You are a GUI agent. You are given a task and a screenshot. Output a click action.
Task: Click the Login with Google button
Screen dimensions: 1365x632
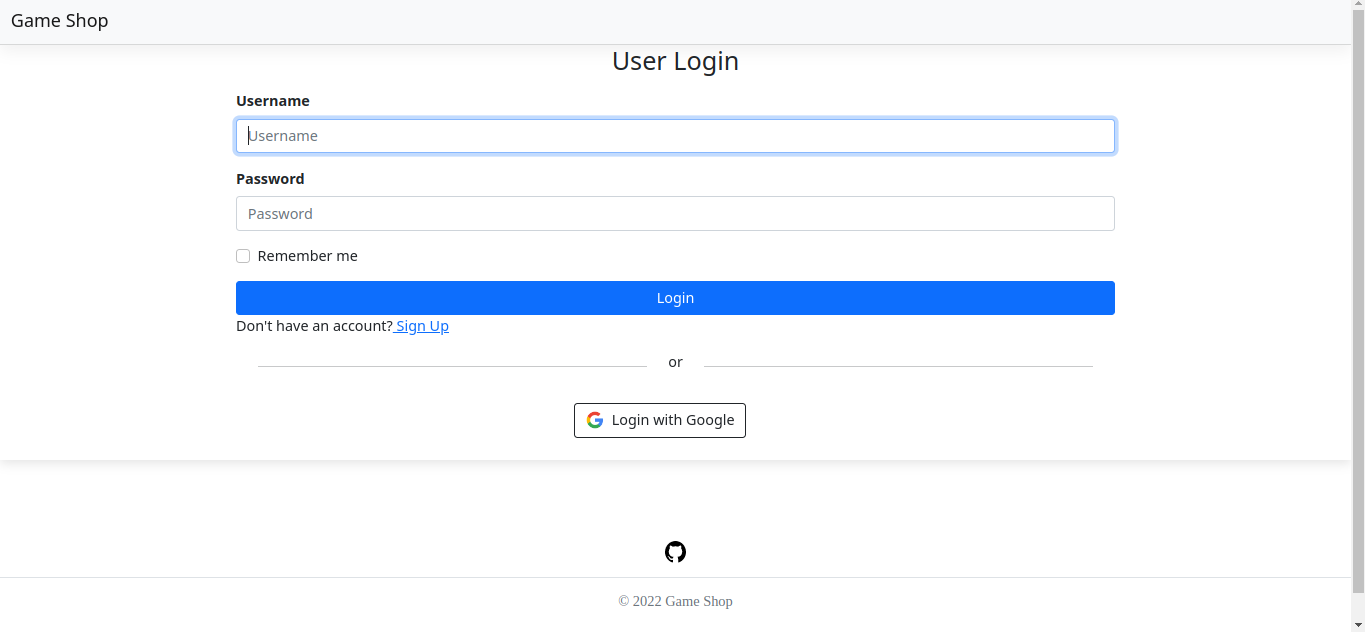pyautogui.click(x=660, y=420)
